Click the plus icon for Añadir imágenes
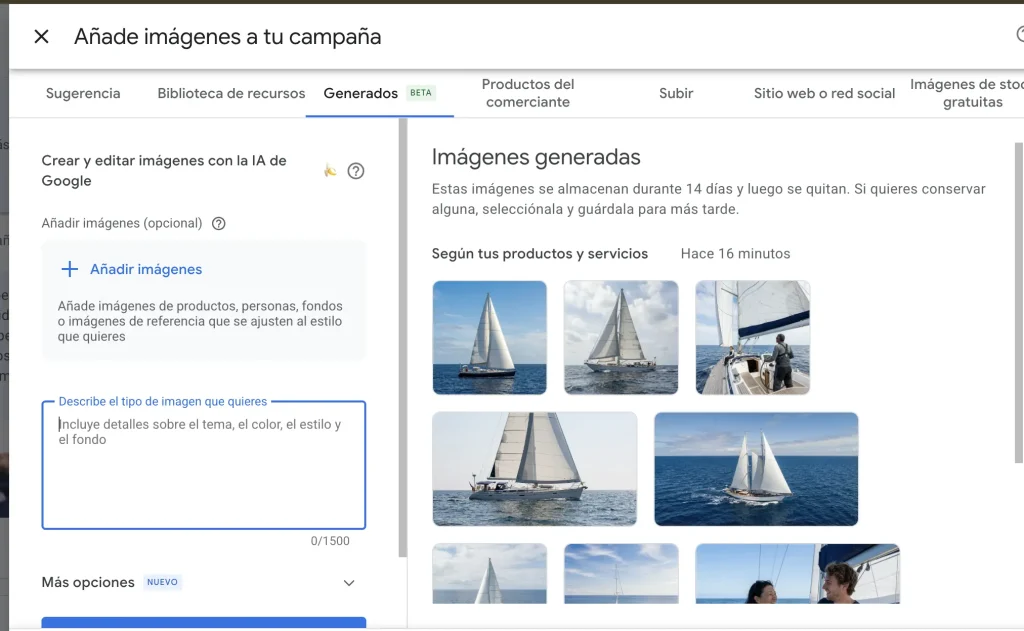The width and height of the screenshot is (1024, 631). 70,269
